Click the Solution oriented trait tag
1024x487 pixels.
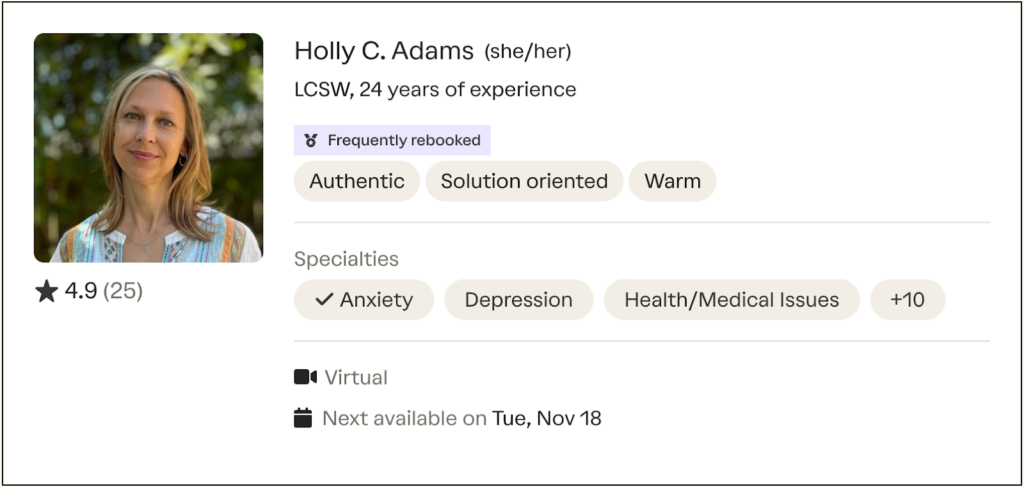tap(524, 181)
